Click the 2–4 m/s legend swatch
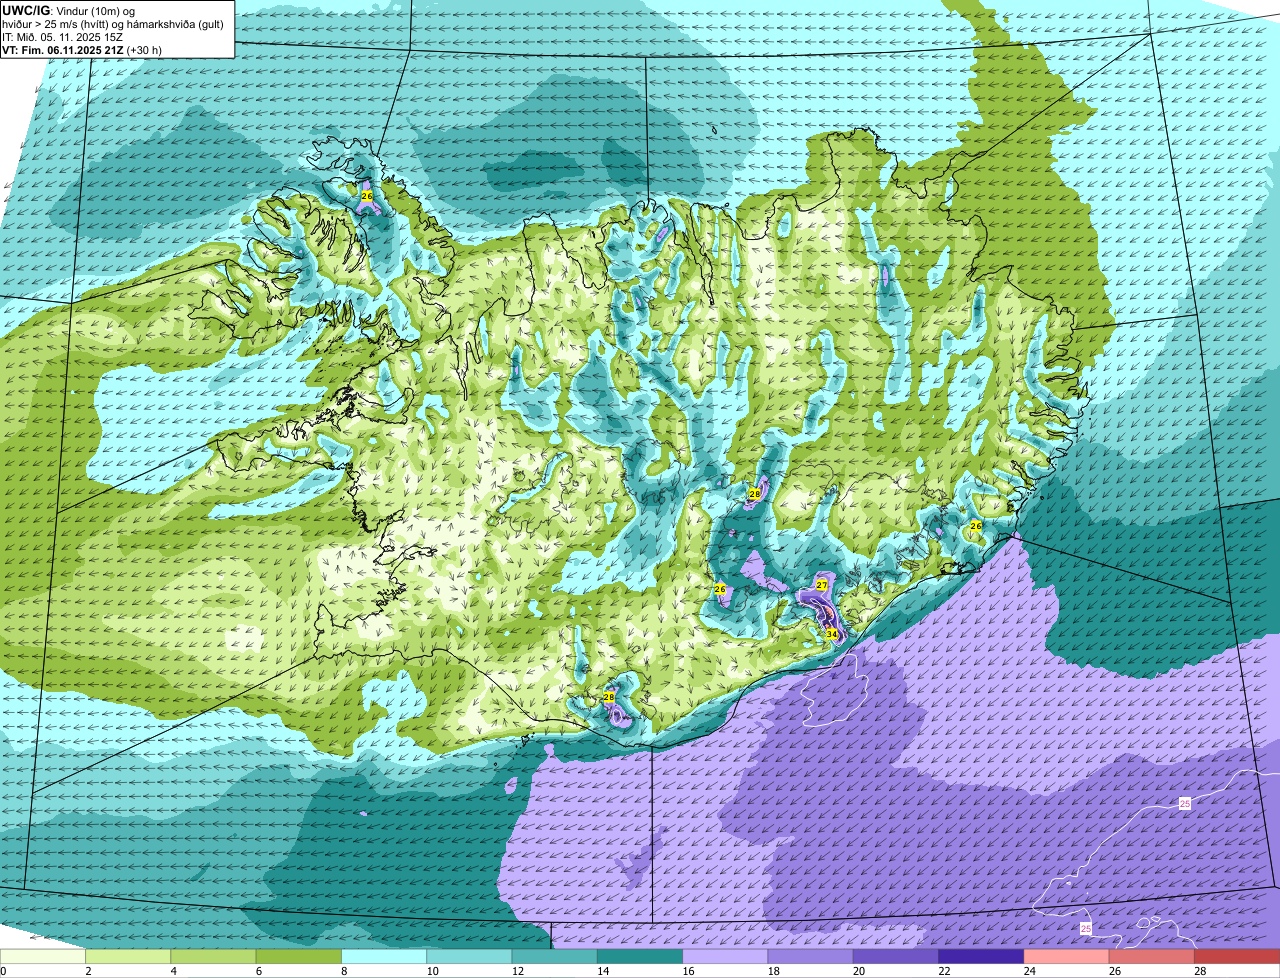 (x=129, y=957)
